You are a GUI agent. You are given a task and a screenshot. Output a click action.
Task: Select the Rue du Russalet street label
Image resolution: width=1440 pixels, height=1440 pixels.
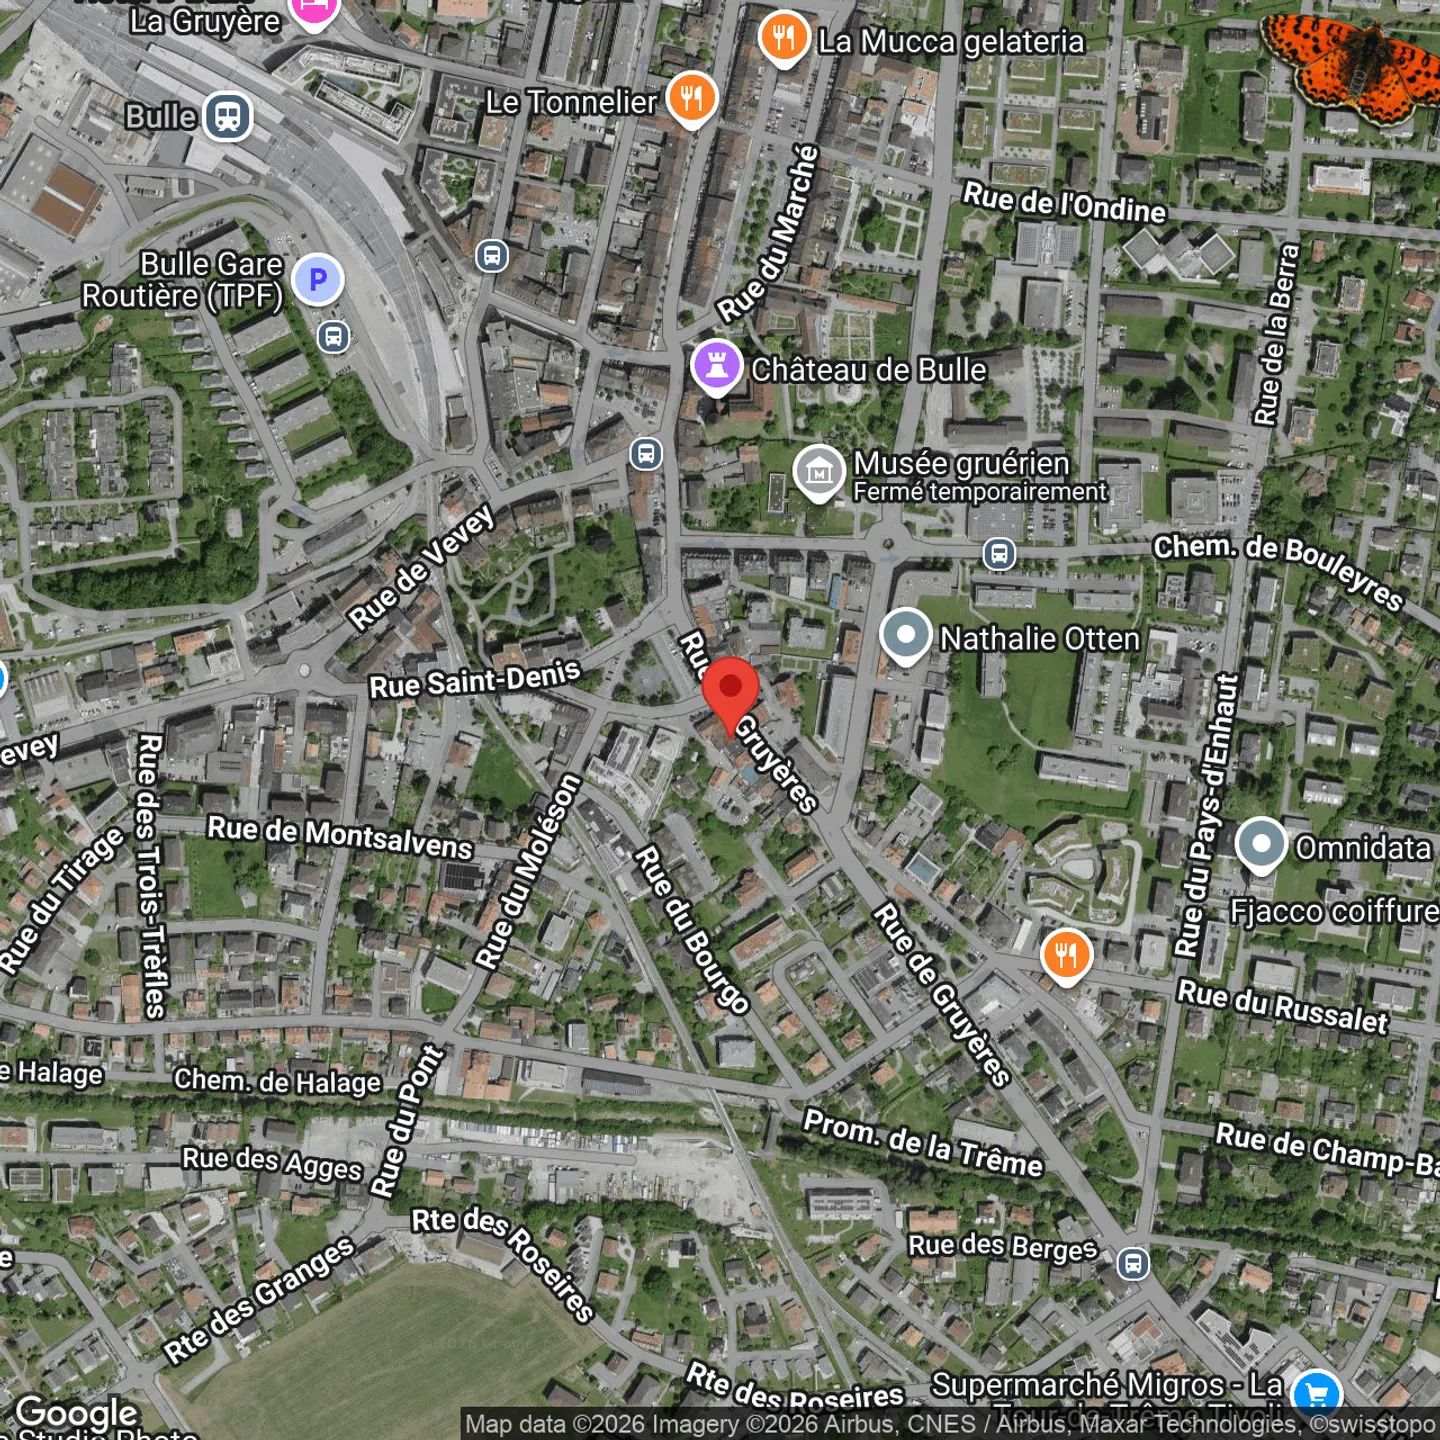pos(1283,1006)
